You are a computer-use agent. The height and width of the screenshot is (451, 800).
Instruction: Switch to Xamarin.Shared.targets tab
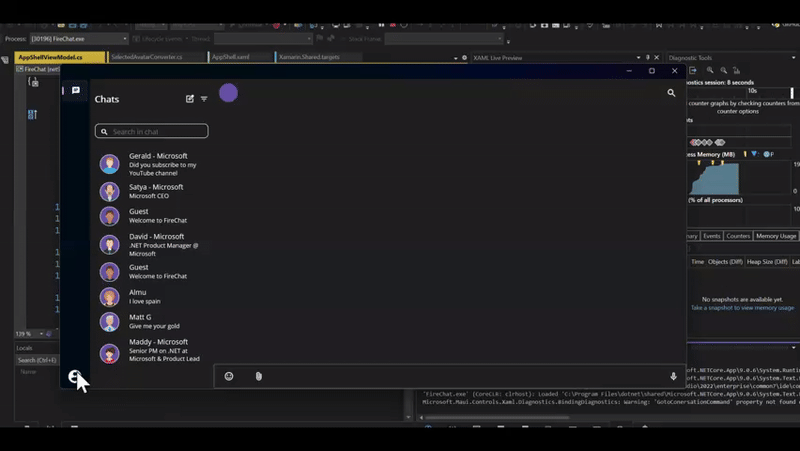click(309, 57)
